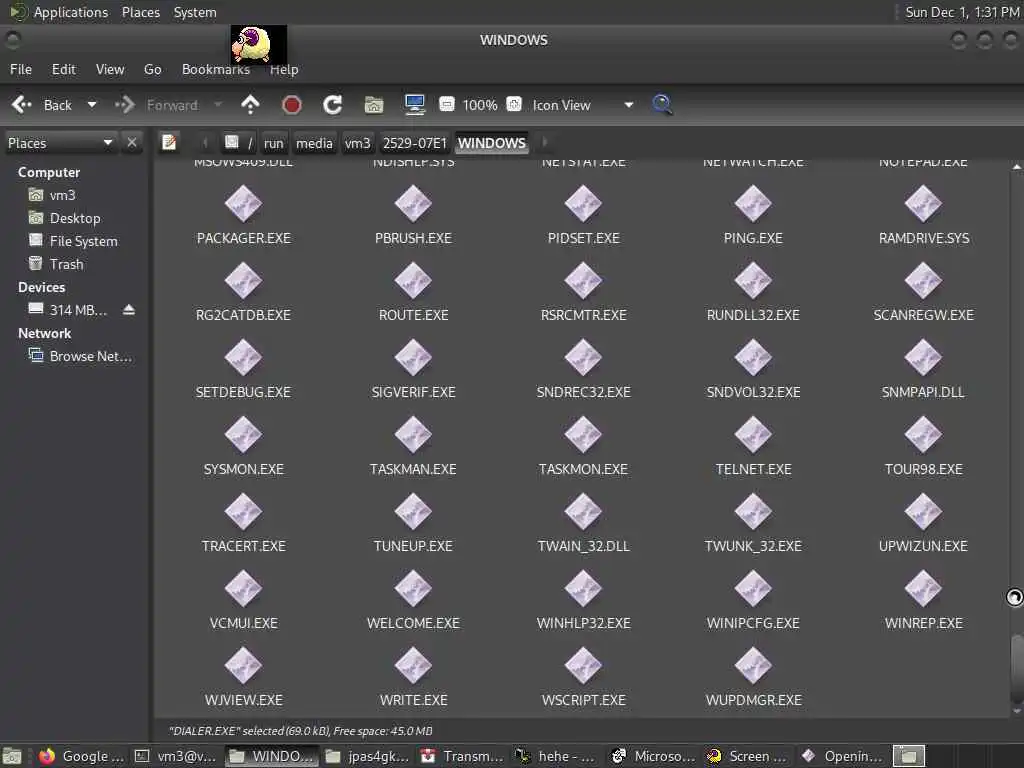Switch to the Transmission taskbar item
Screen dimensions: 1024x768
[x=462, y=756]
